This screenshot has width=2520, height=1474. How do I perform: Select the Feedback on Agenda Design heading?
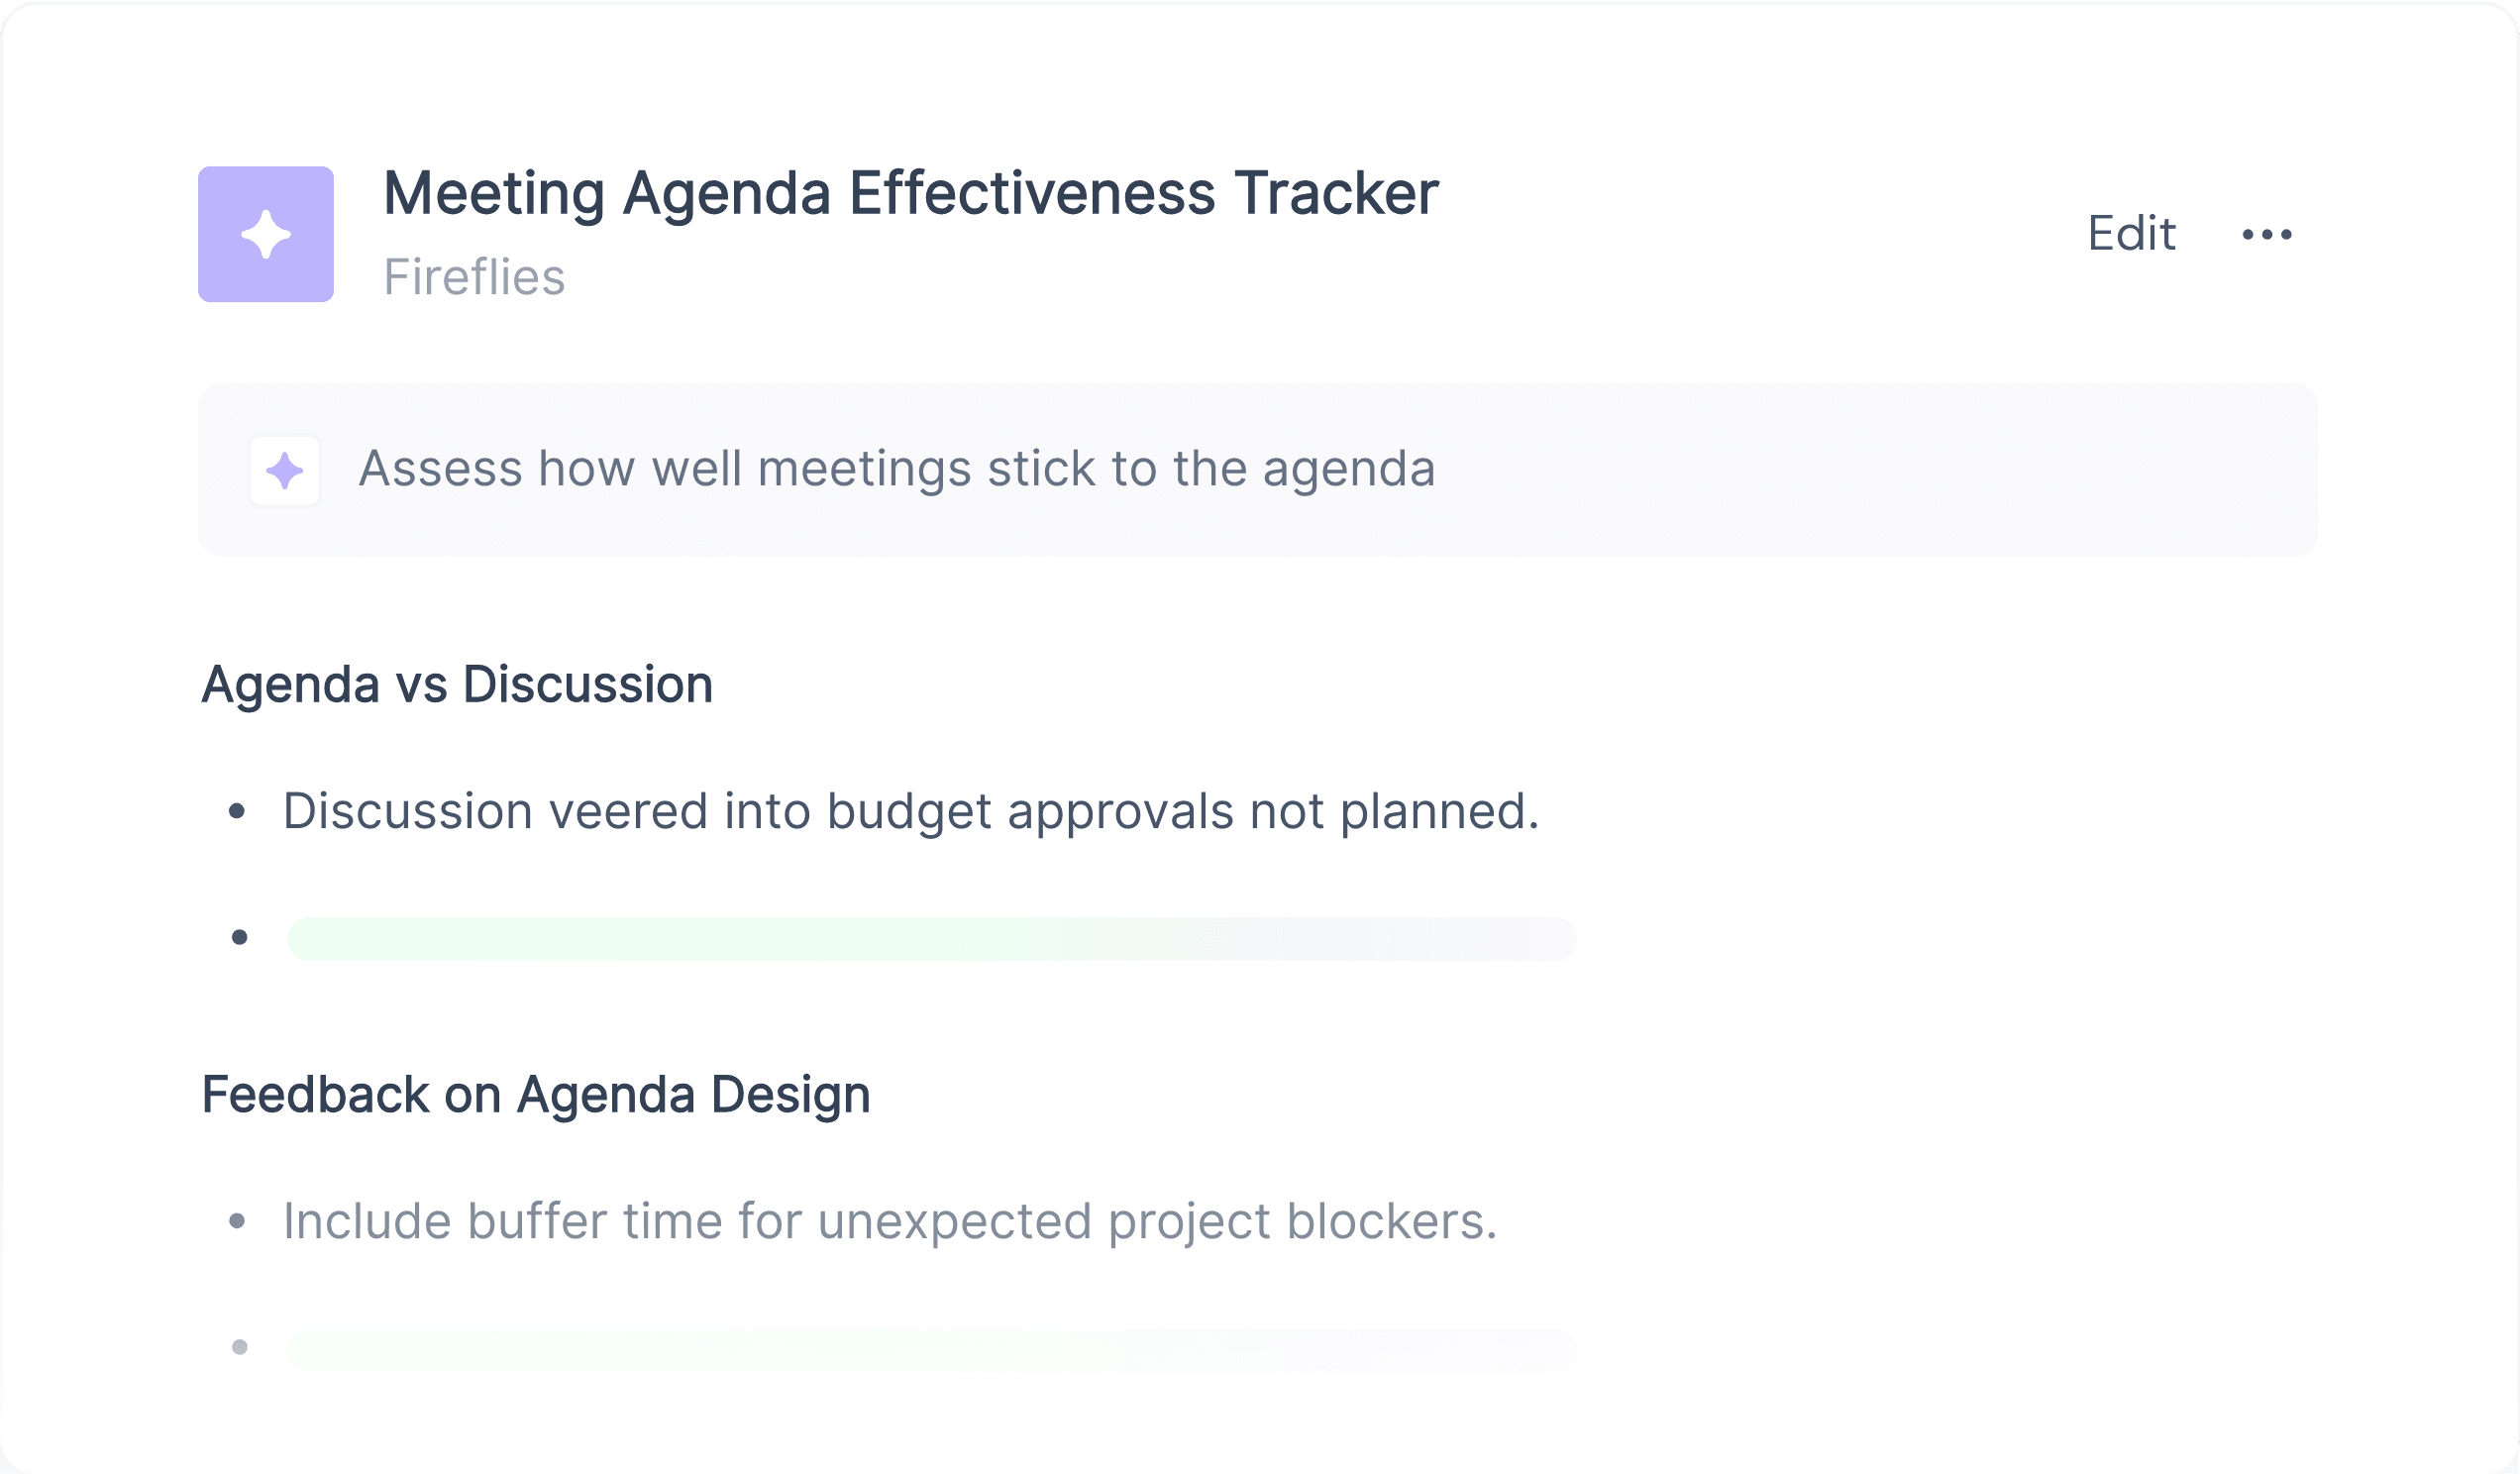(536, 1095)
